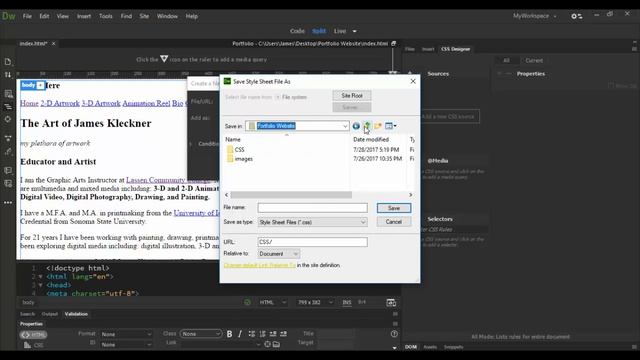Open the View menu
640x360 pixels.
click(62, 16)
